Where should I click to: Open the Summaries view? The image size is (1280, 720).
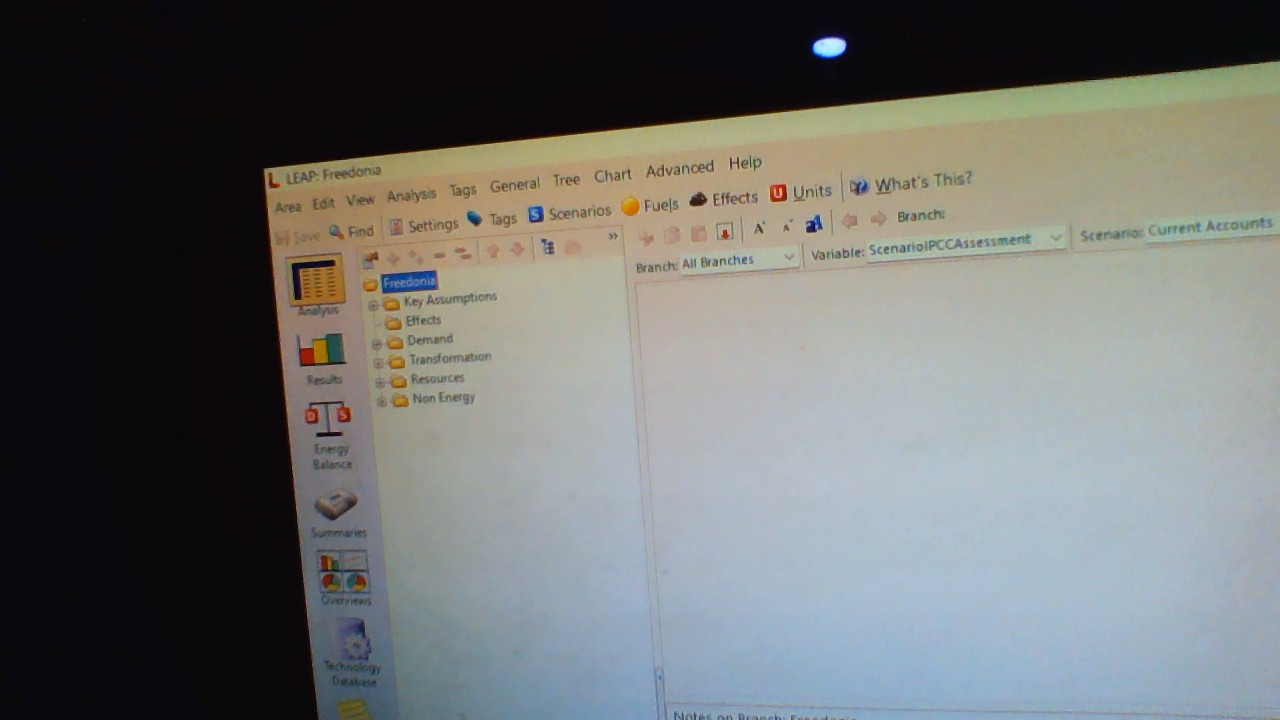coord(337,513)
